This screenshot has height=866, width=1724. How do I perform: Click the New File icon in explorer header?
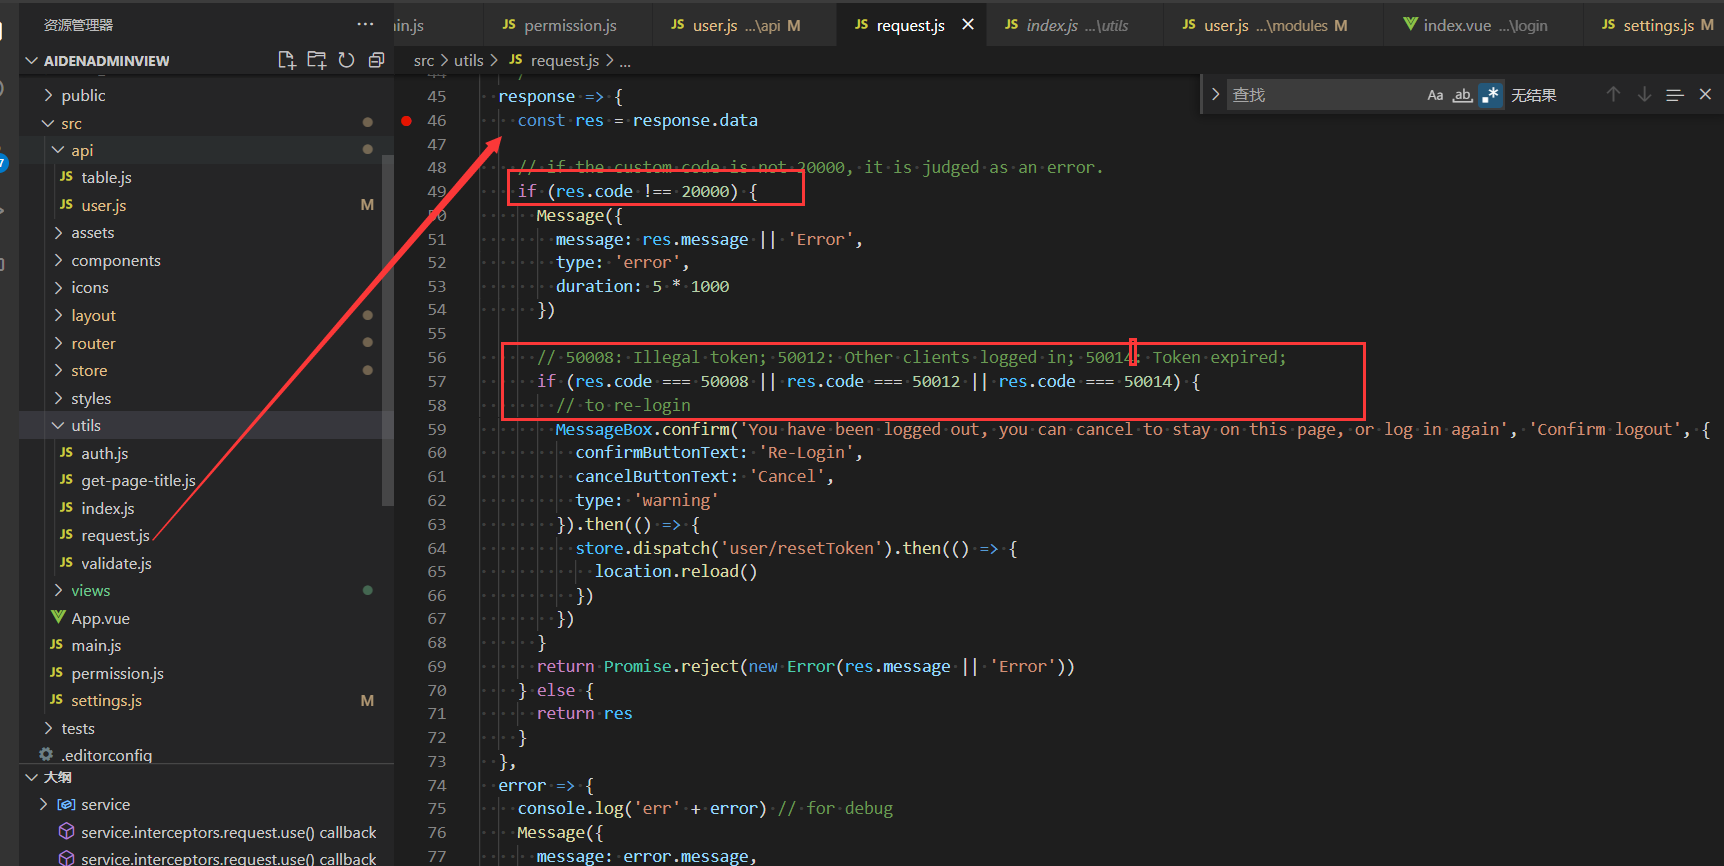[x=287, y=60]
